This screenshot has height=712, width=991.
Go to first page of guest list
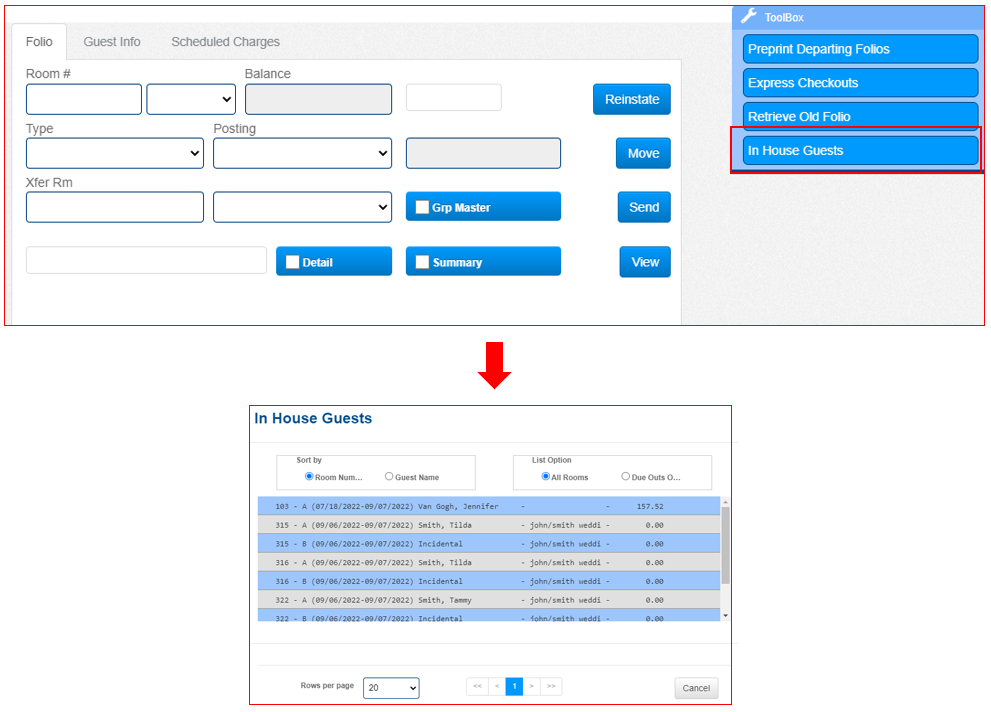[x=477, y=687]
